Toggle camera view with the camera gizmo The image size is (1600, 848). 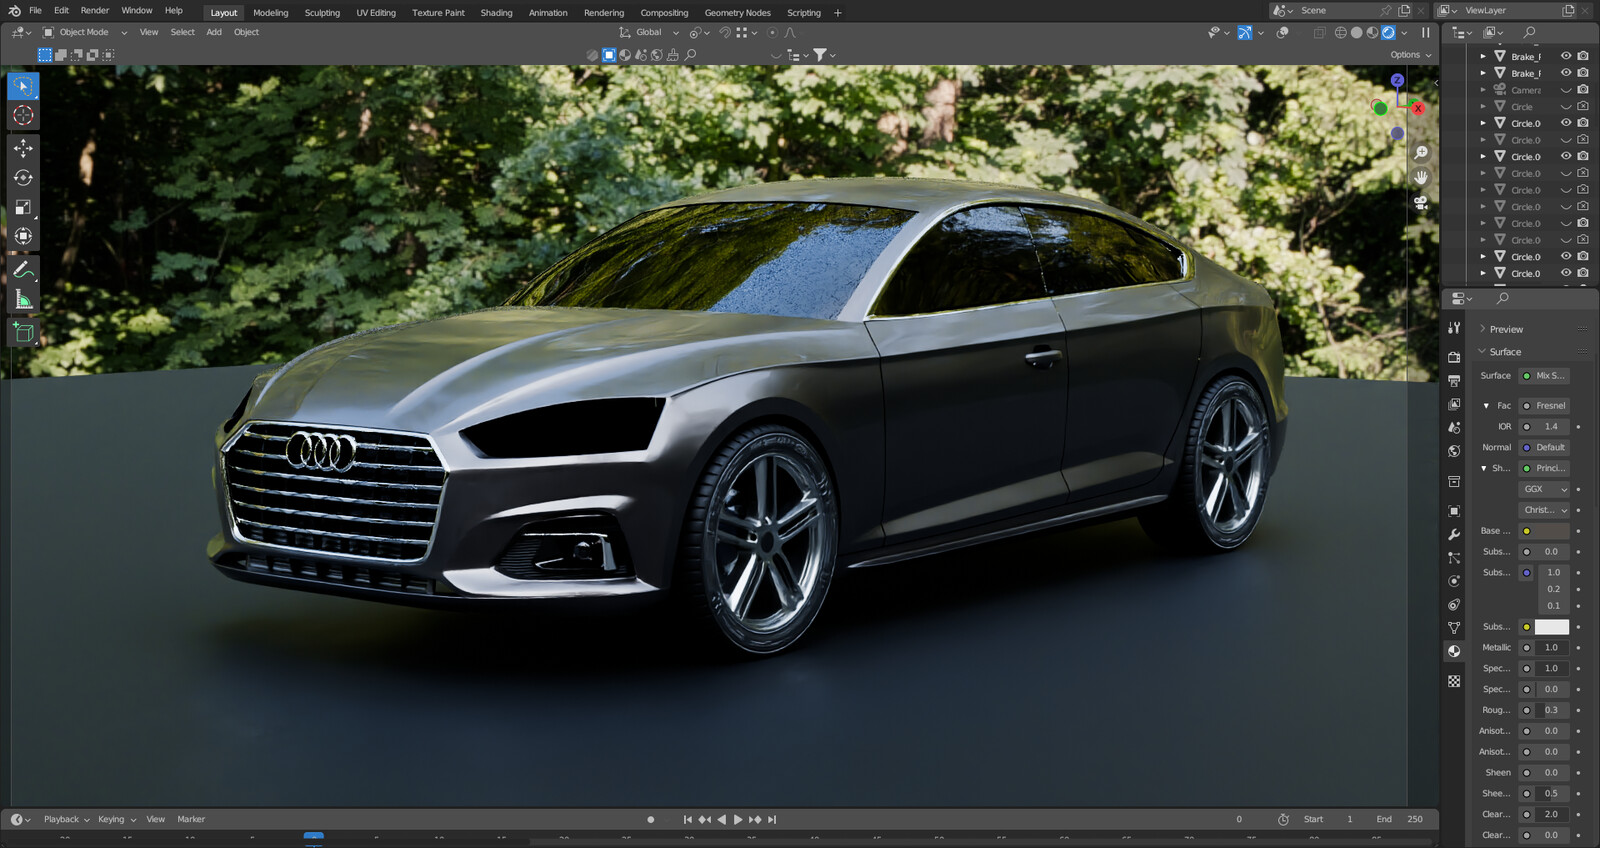pos(1420,202)
